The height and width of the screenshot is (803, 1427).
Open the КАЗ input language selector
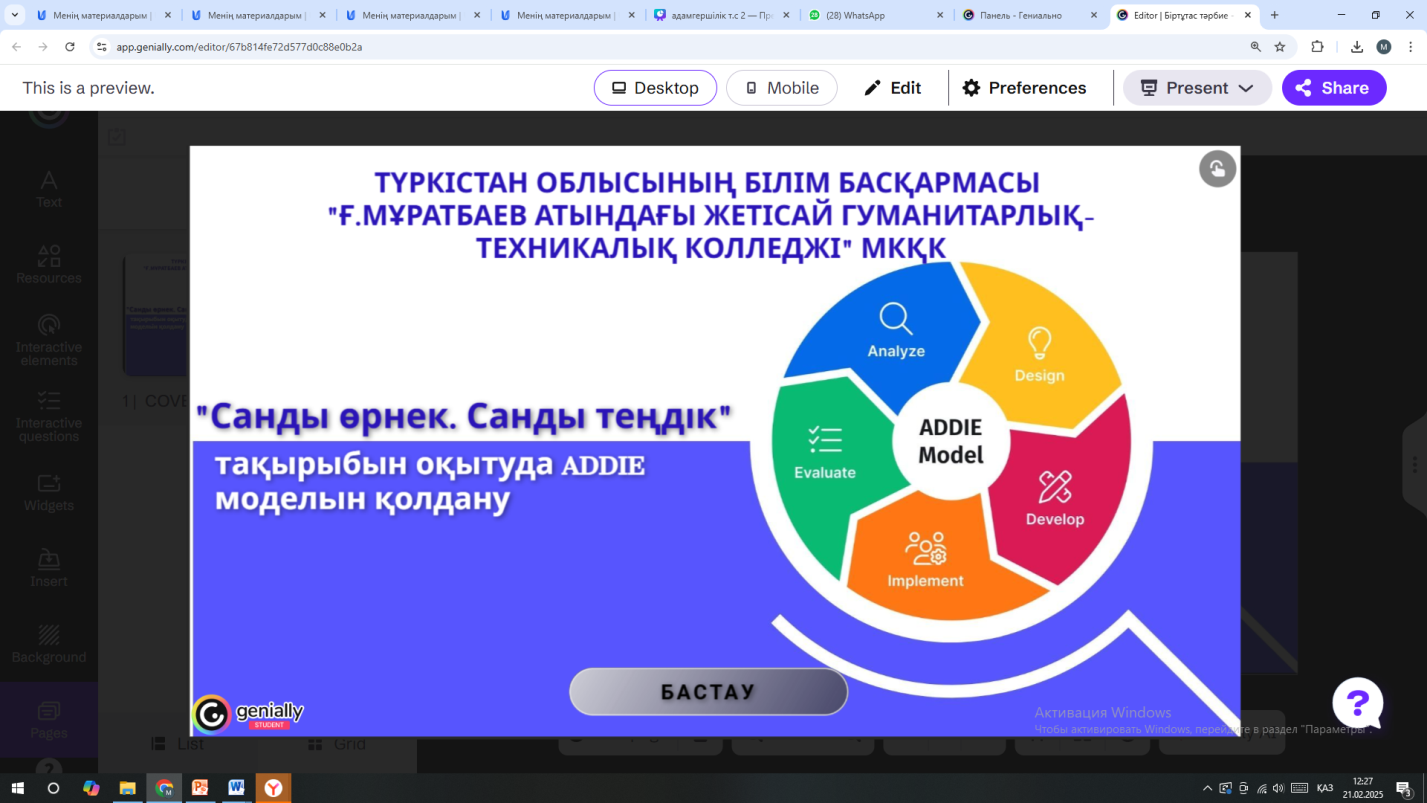[x=1325, y=788]
